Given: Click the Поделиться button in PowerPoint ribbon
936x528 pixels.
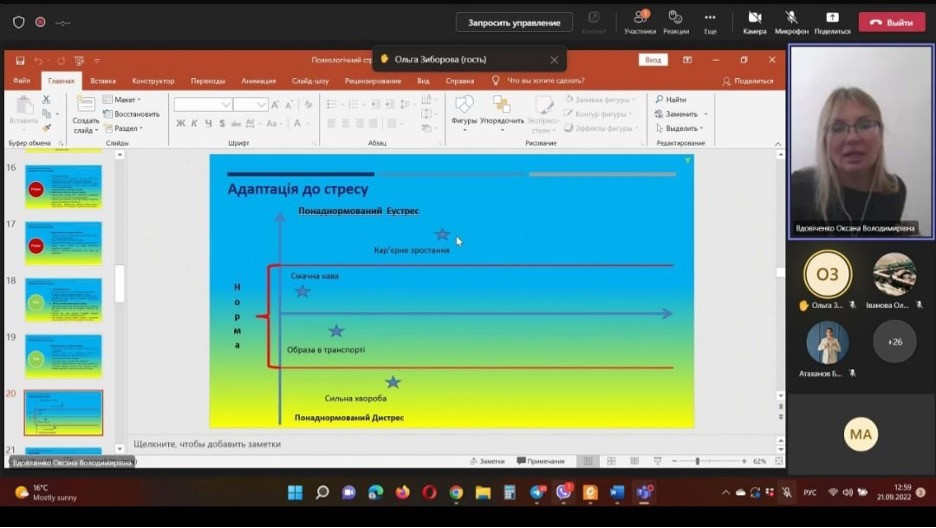Looking at the screenshot, I should [748, 81].
